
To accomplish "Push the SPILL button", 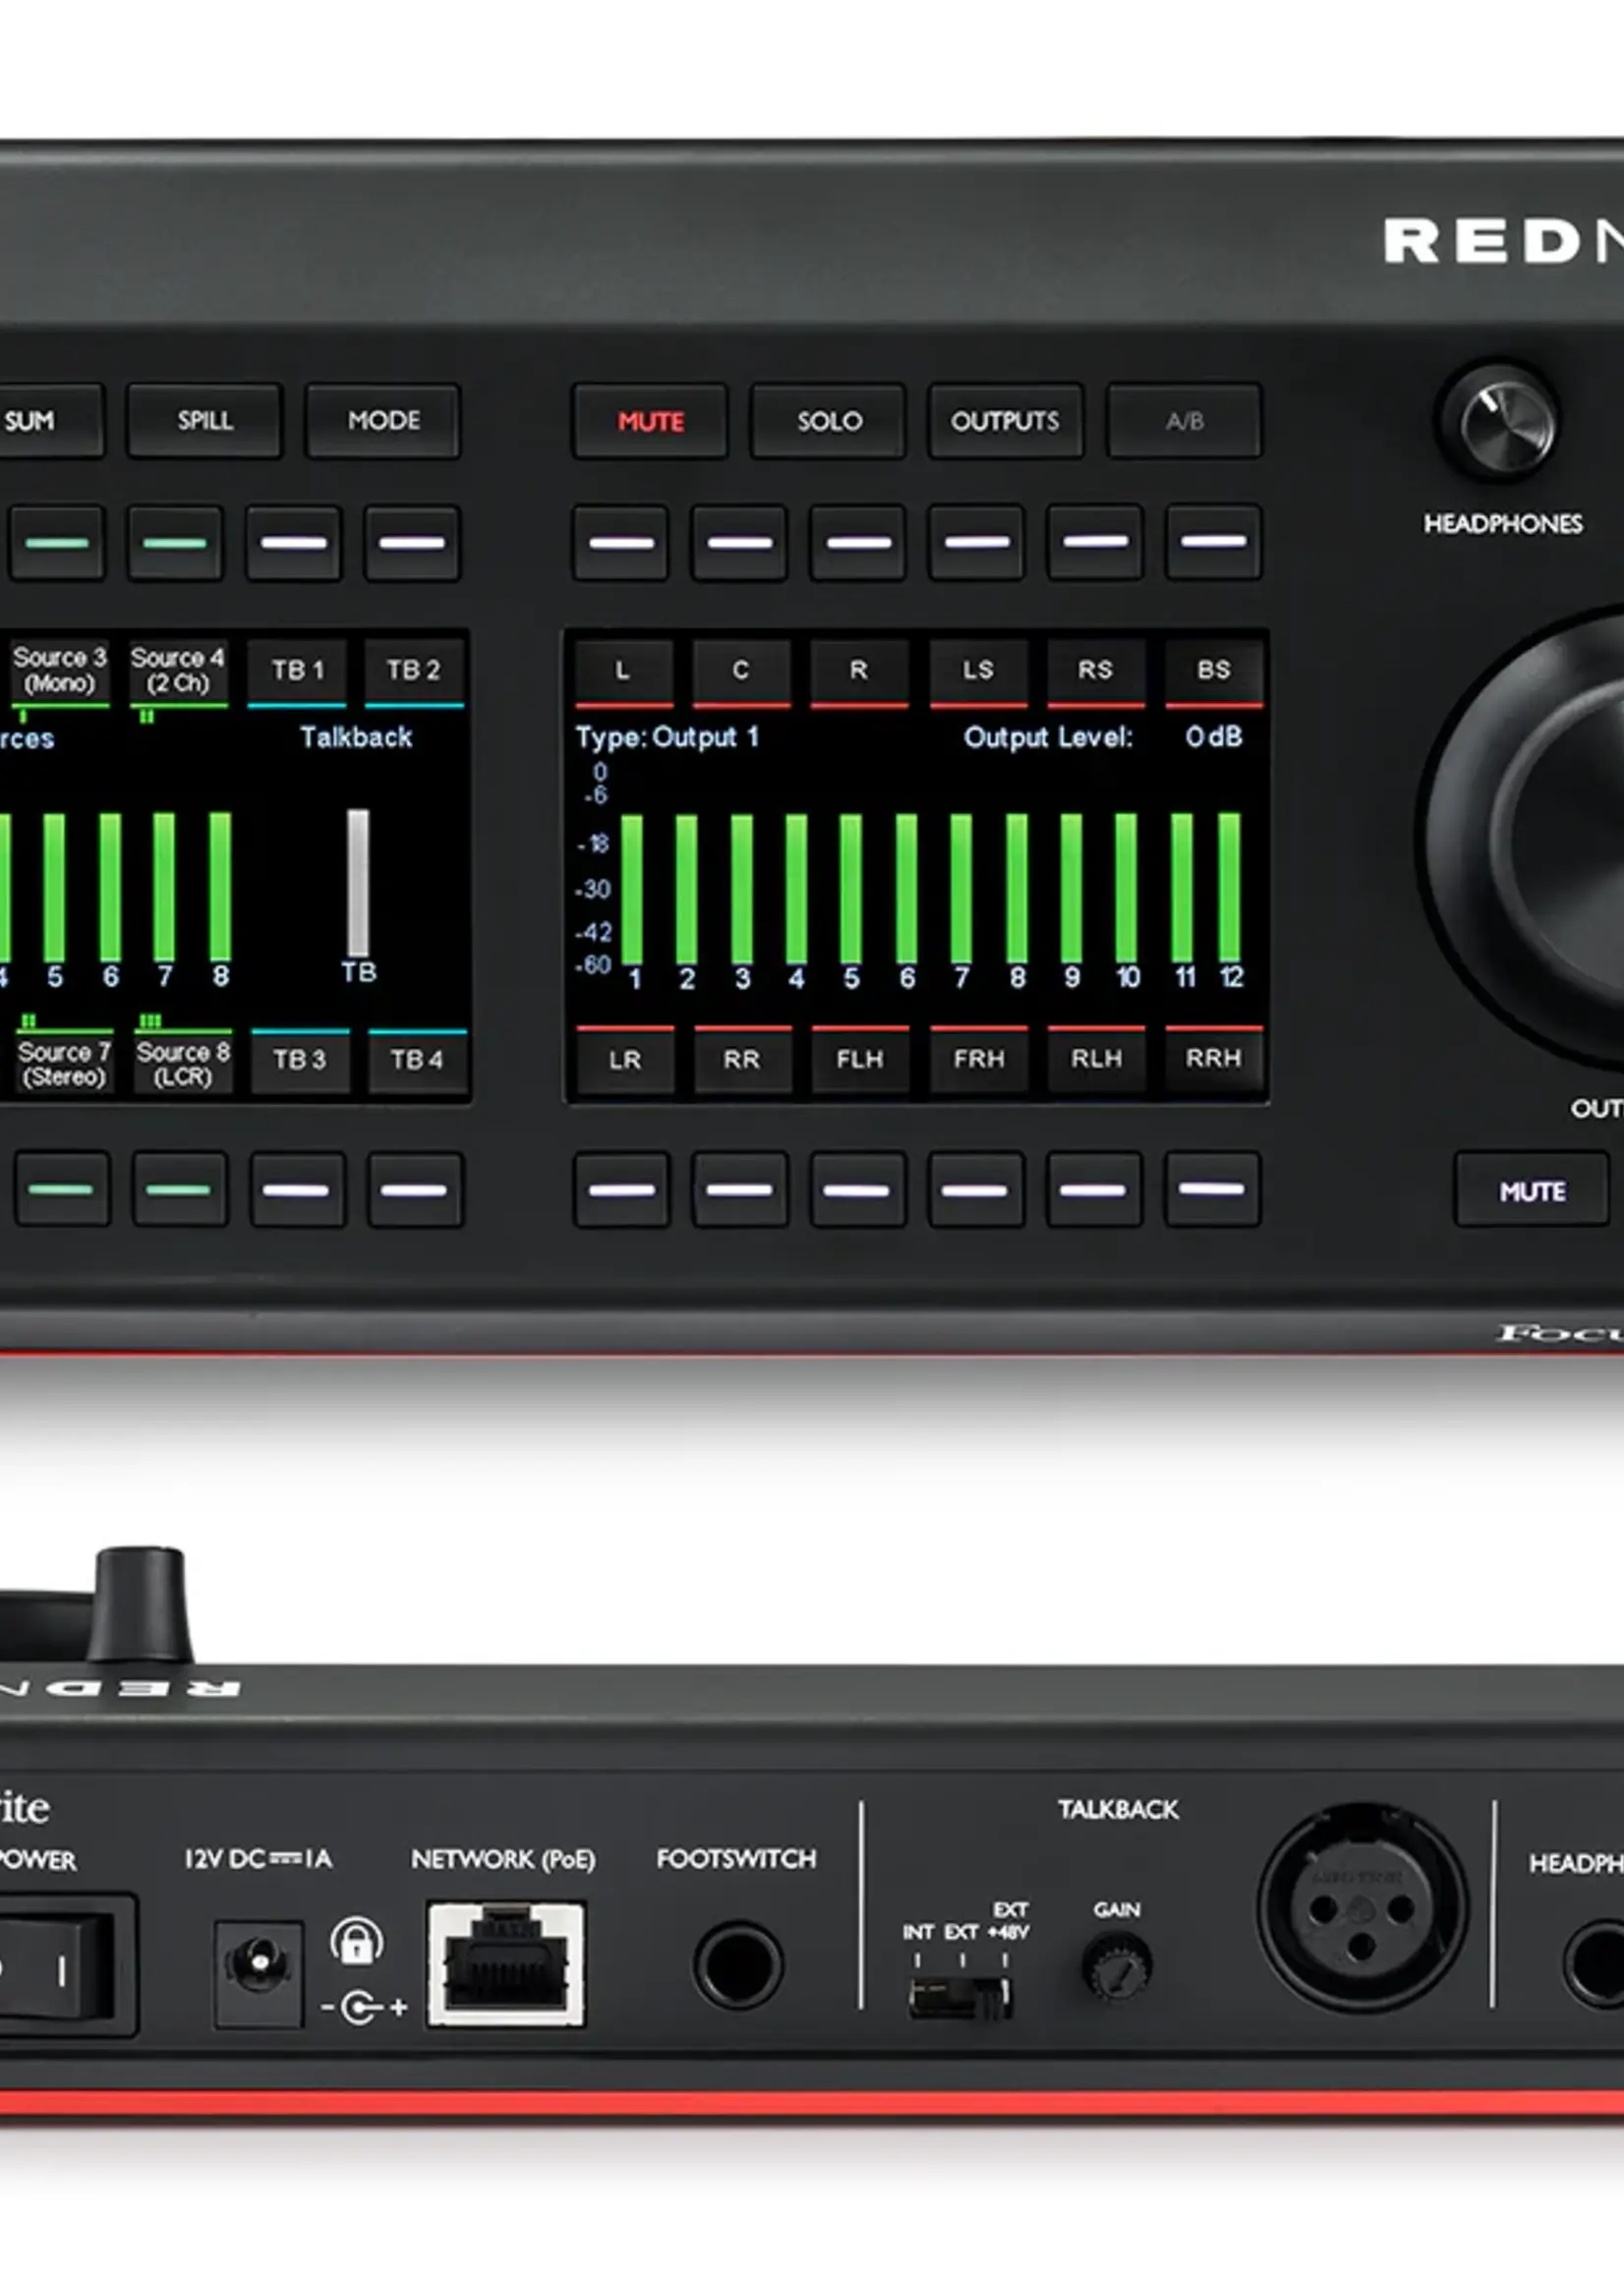I will click(204, 421).
